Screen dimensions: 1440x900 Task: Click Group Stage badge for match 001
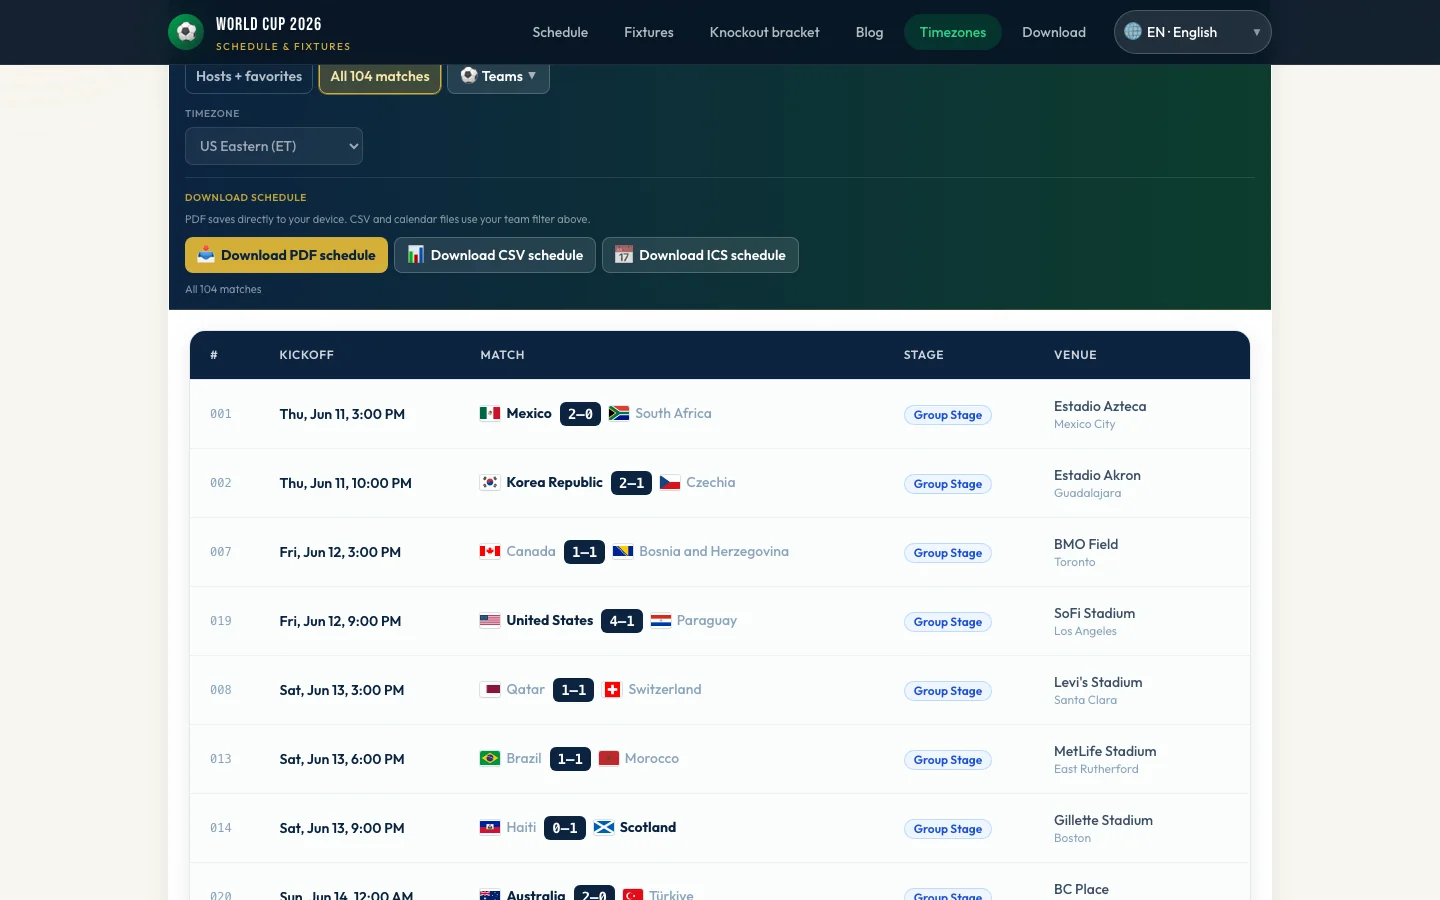948,415
